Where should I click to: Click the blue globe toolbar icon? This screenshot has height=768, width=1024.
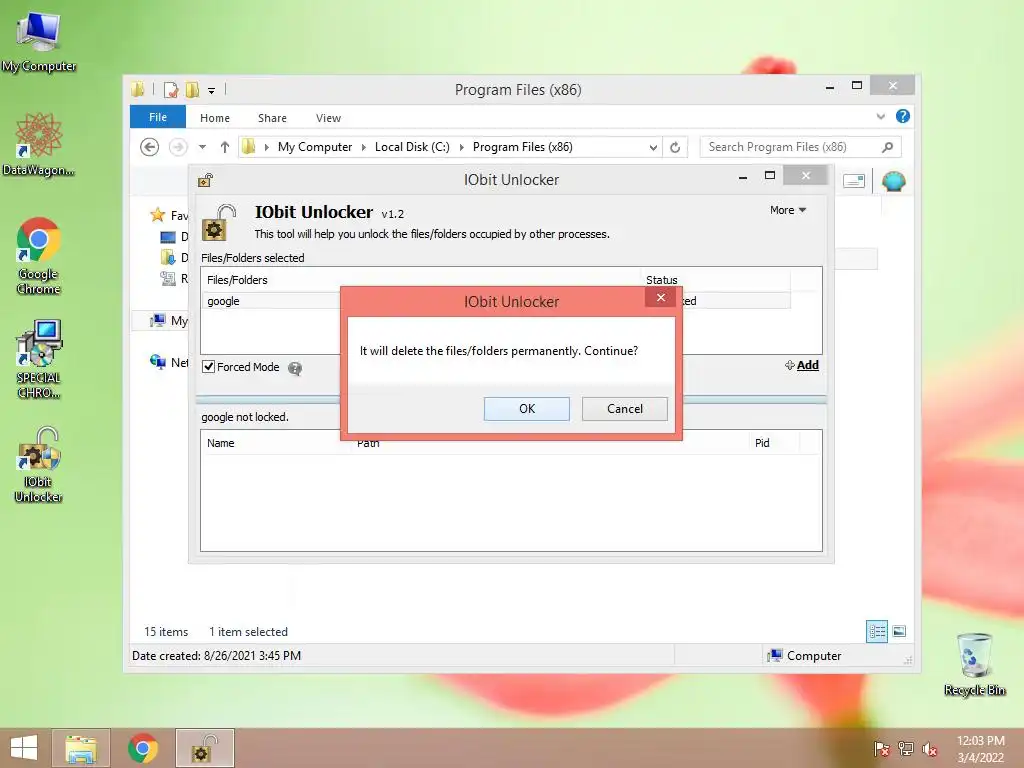(x=893, y=181)
